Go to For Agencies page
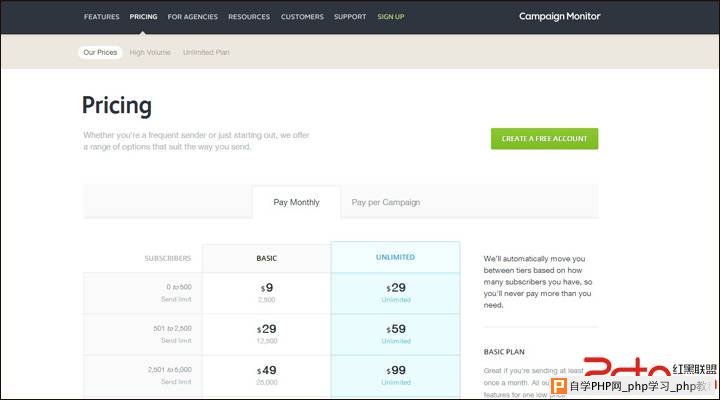The image size is (720, 400). pyautogui.click(x=192, y=17)
